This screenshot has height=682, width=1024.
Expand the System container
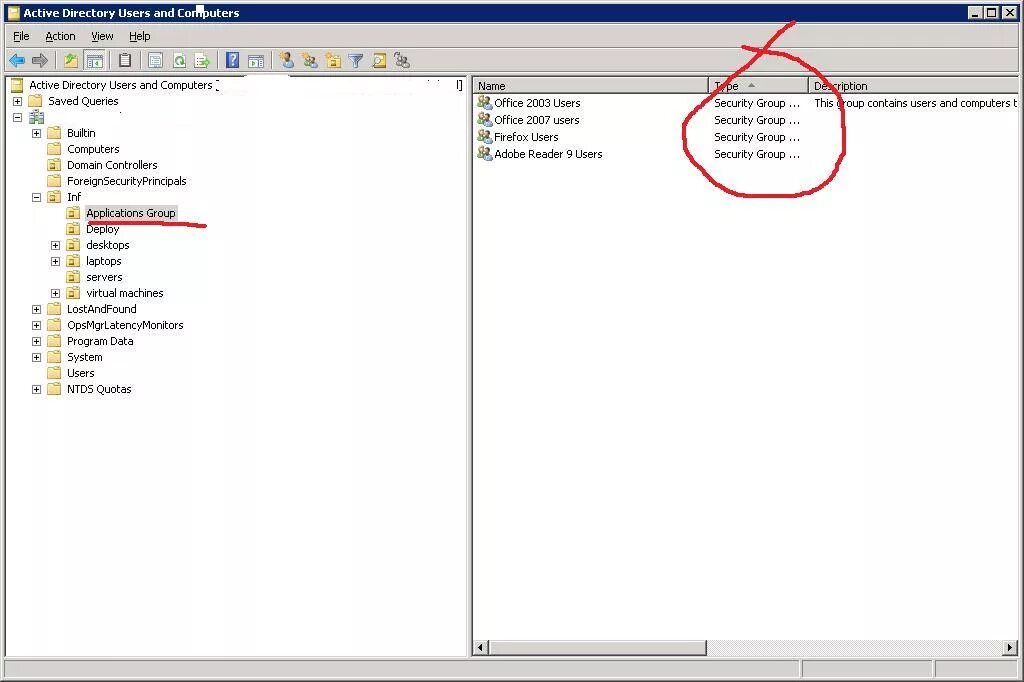pyautogui.click(x=37, y=357)
